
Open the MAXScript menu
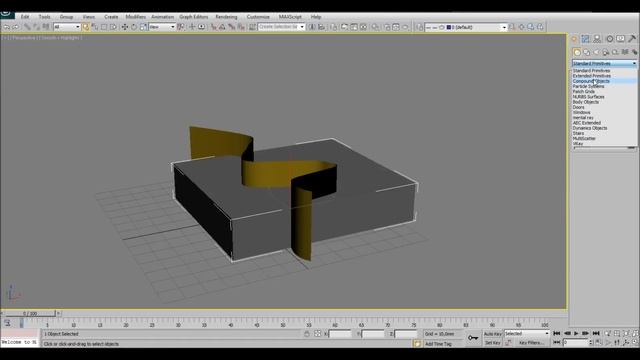point(290,17)
